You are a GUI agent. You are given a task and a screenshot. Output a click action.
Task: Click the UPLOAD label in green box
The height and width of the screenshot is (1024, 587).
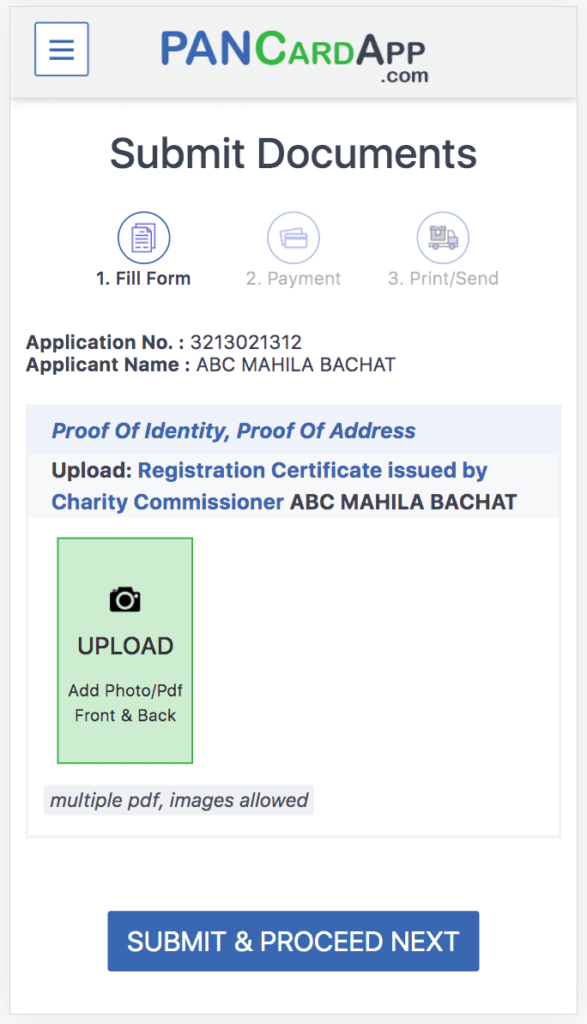(x=125, y=646)
